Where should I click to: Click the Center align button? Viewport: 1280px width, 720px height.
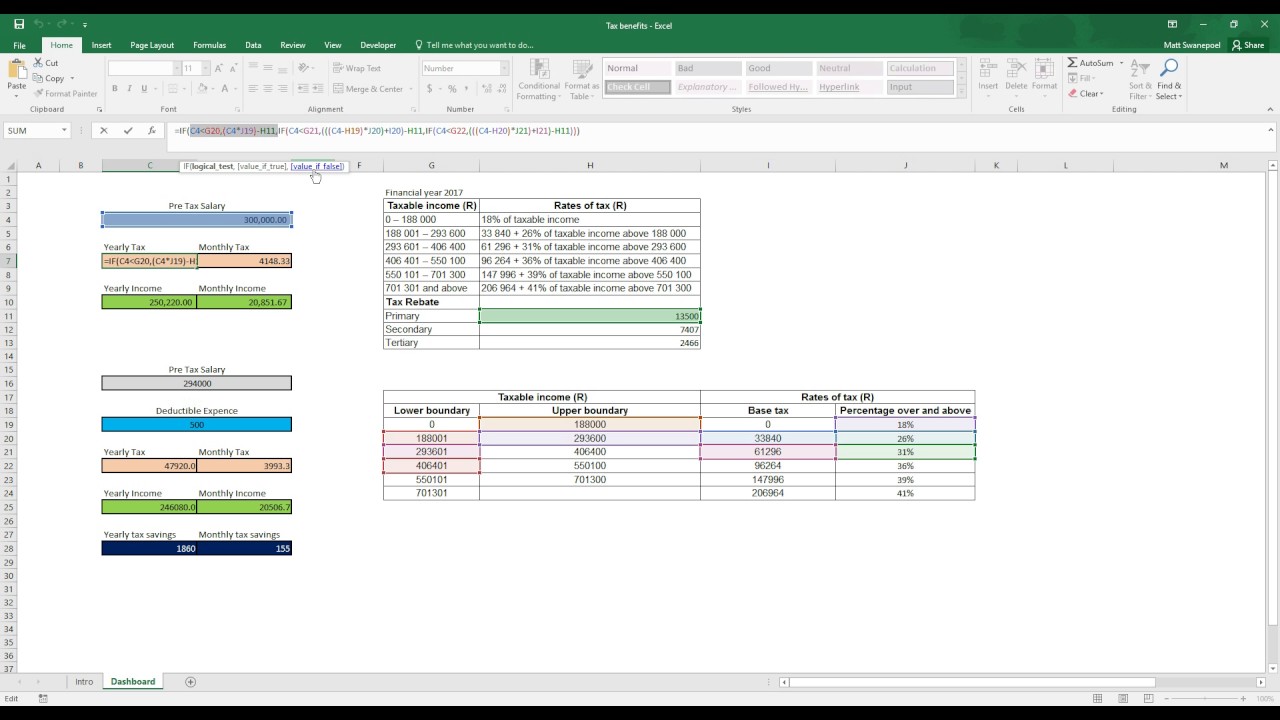267,89
